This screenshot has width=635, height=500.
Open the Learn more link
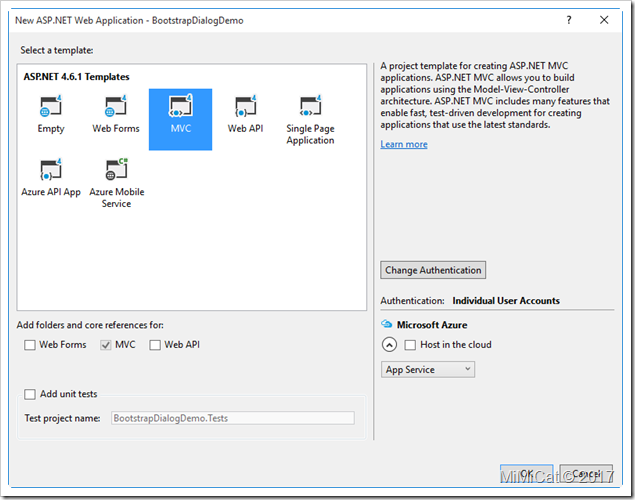coord(404,144)
